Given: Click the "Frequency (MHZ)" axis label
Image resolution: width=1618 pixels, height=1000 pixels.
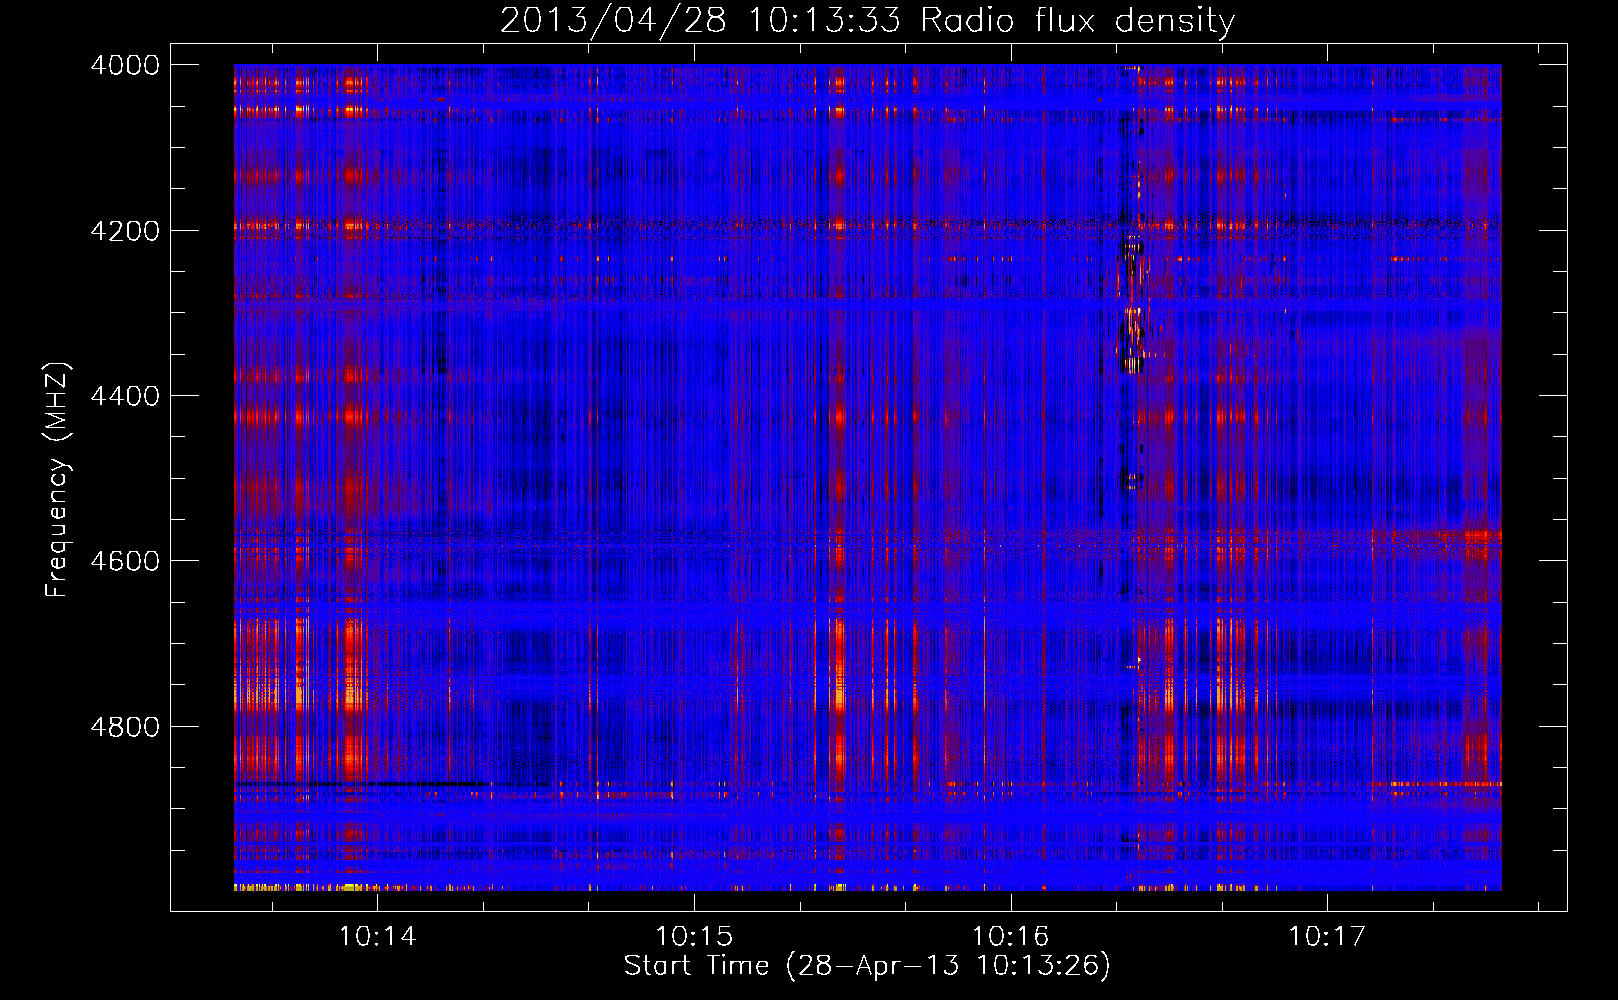Looking at the screenshot, I should tap(57, 480).
